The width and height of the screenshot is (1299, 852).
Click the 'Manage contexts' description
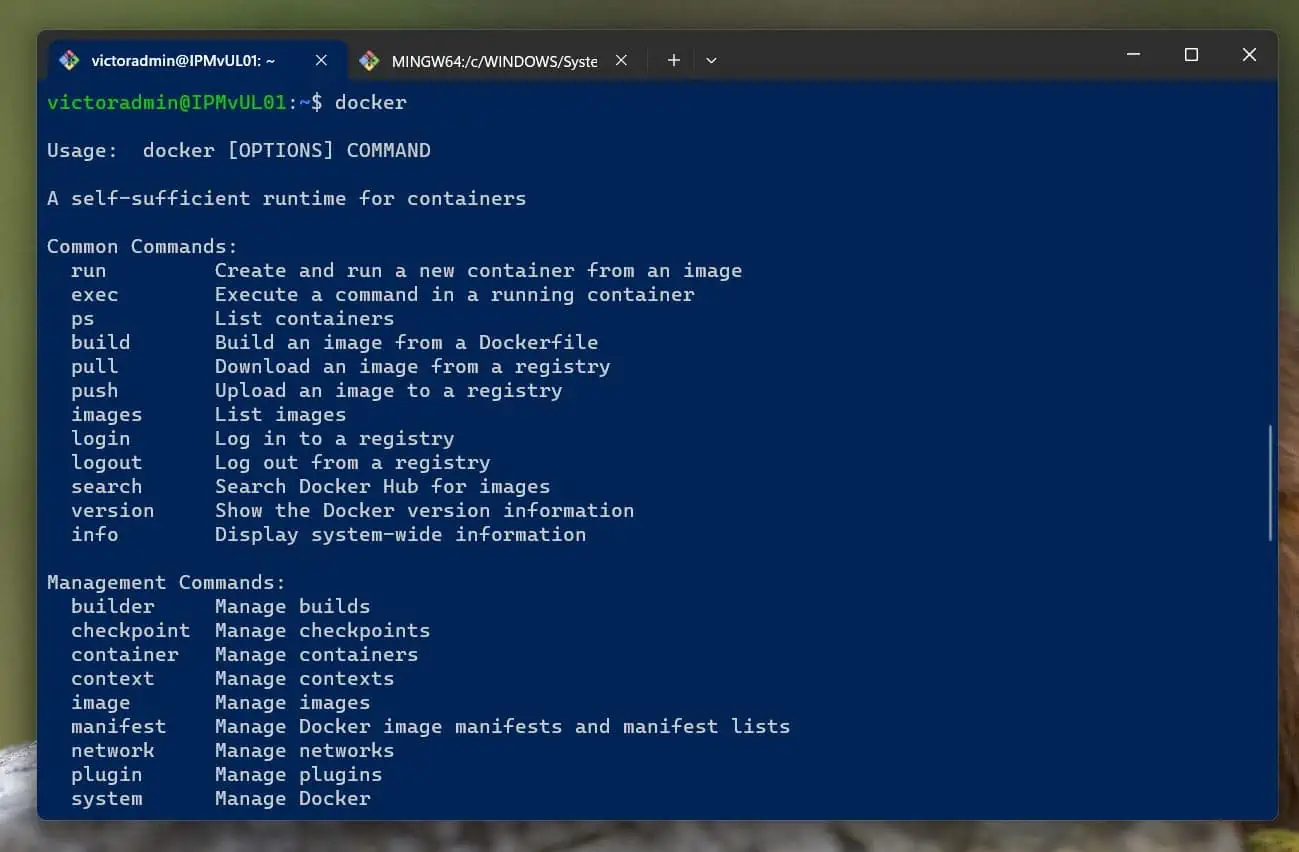pos(305,678)
